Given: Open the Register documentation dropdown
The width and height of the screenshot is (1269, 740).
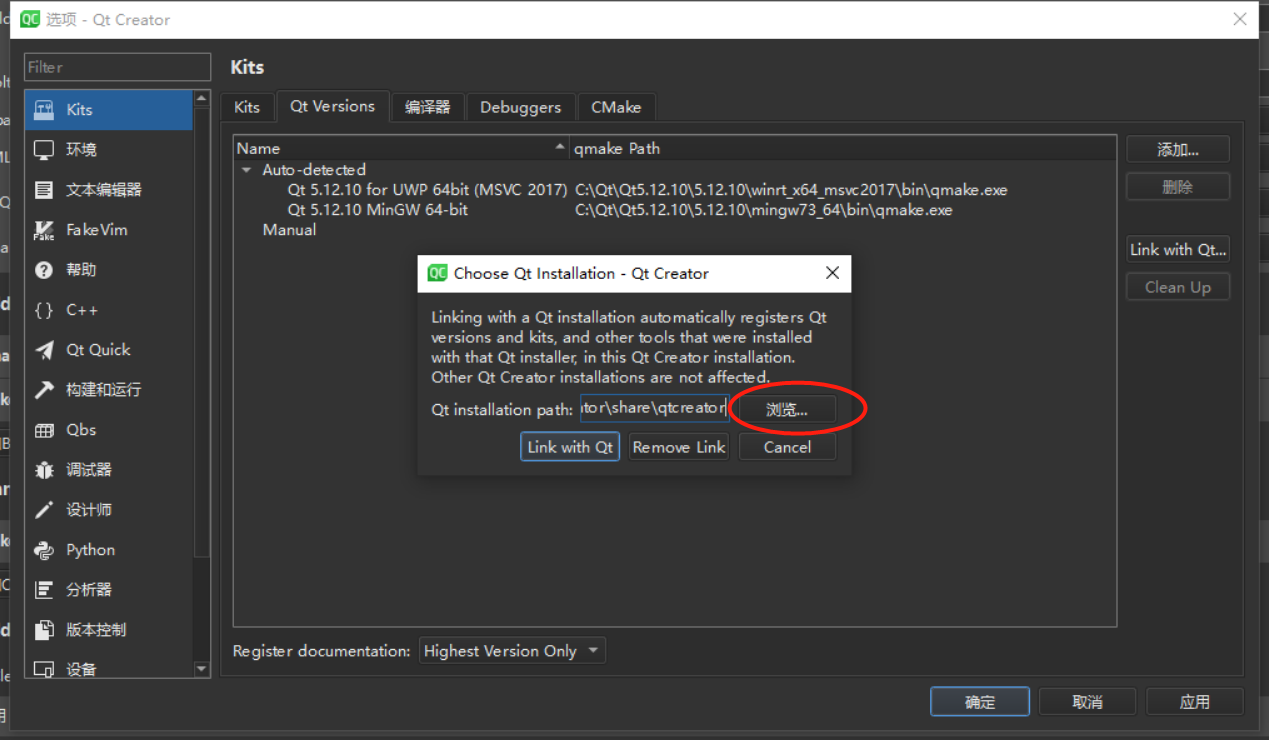Looking at the screenshot, I should coord(511,650).
